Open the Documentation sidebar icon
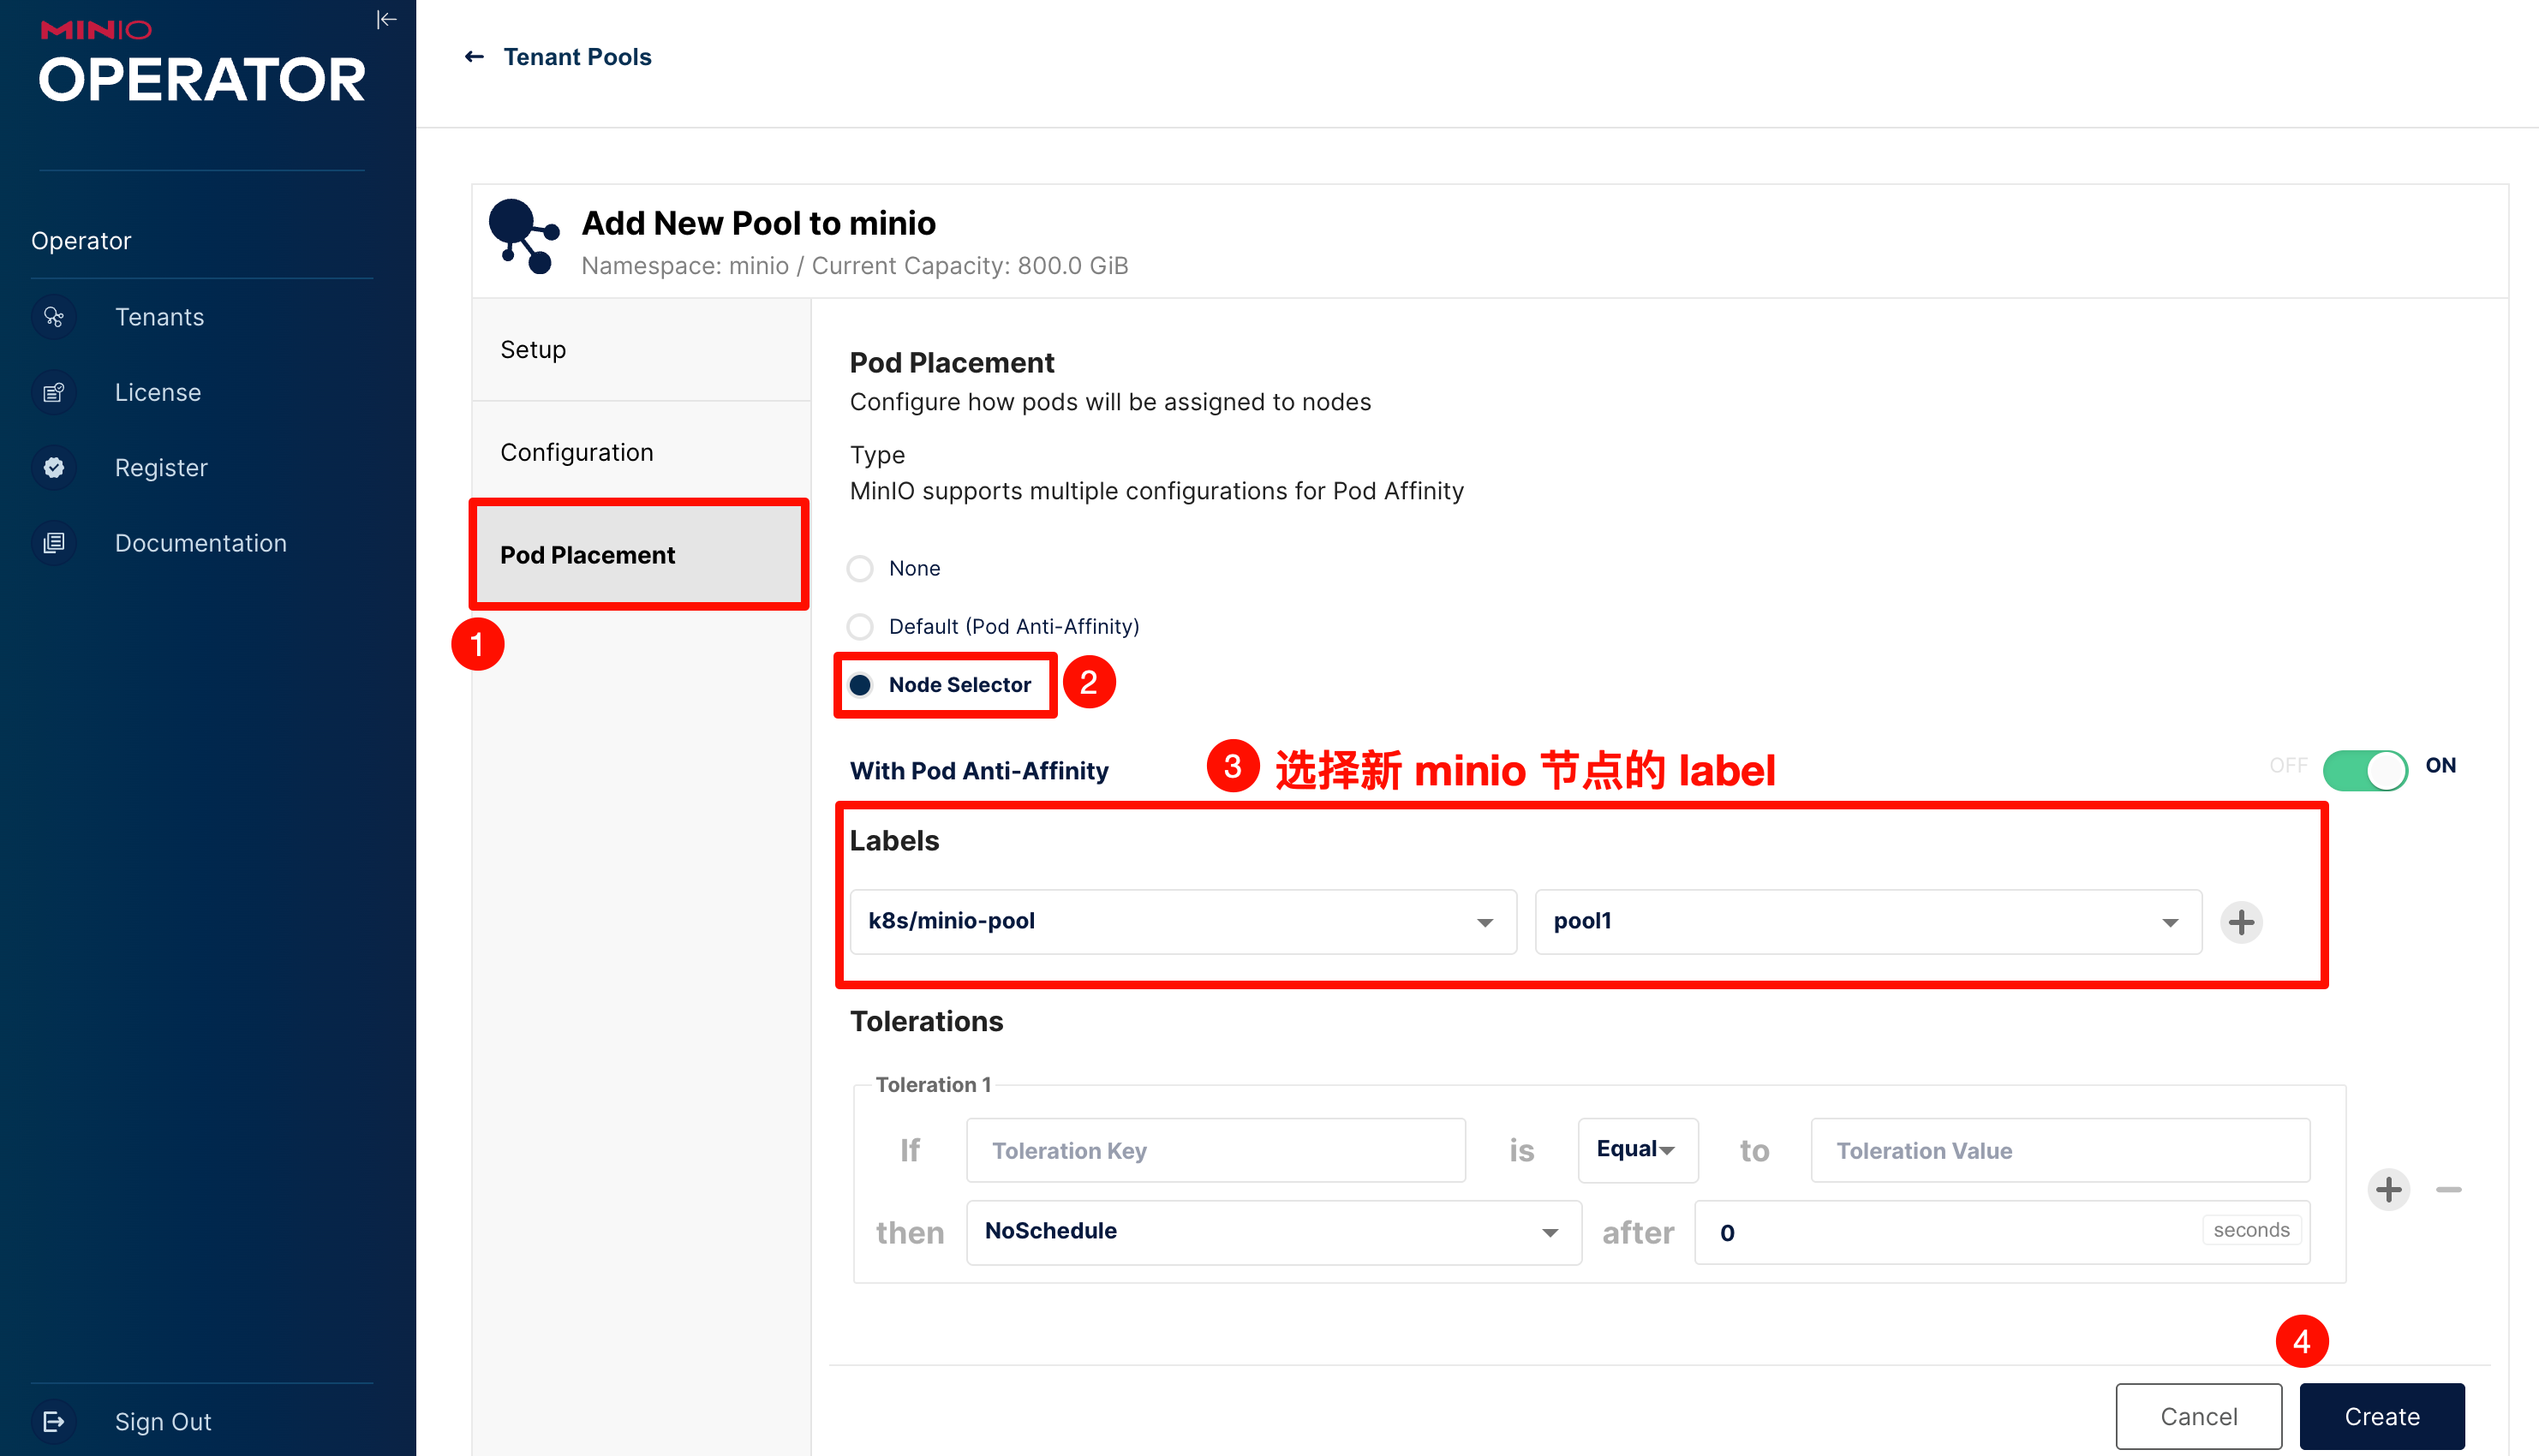This screenshot has width=2539, height=1456. click(x=54, y=543)
